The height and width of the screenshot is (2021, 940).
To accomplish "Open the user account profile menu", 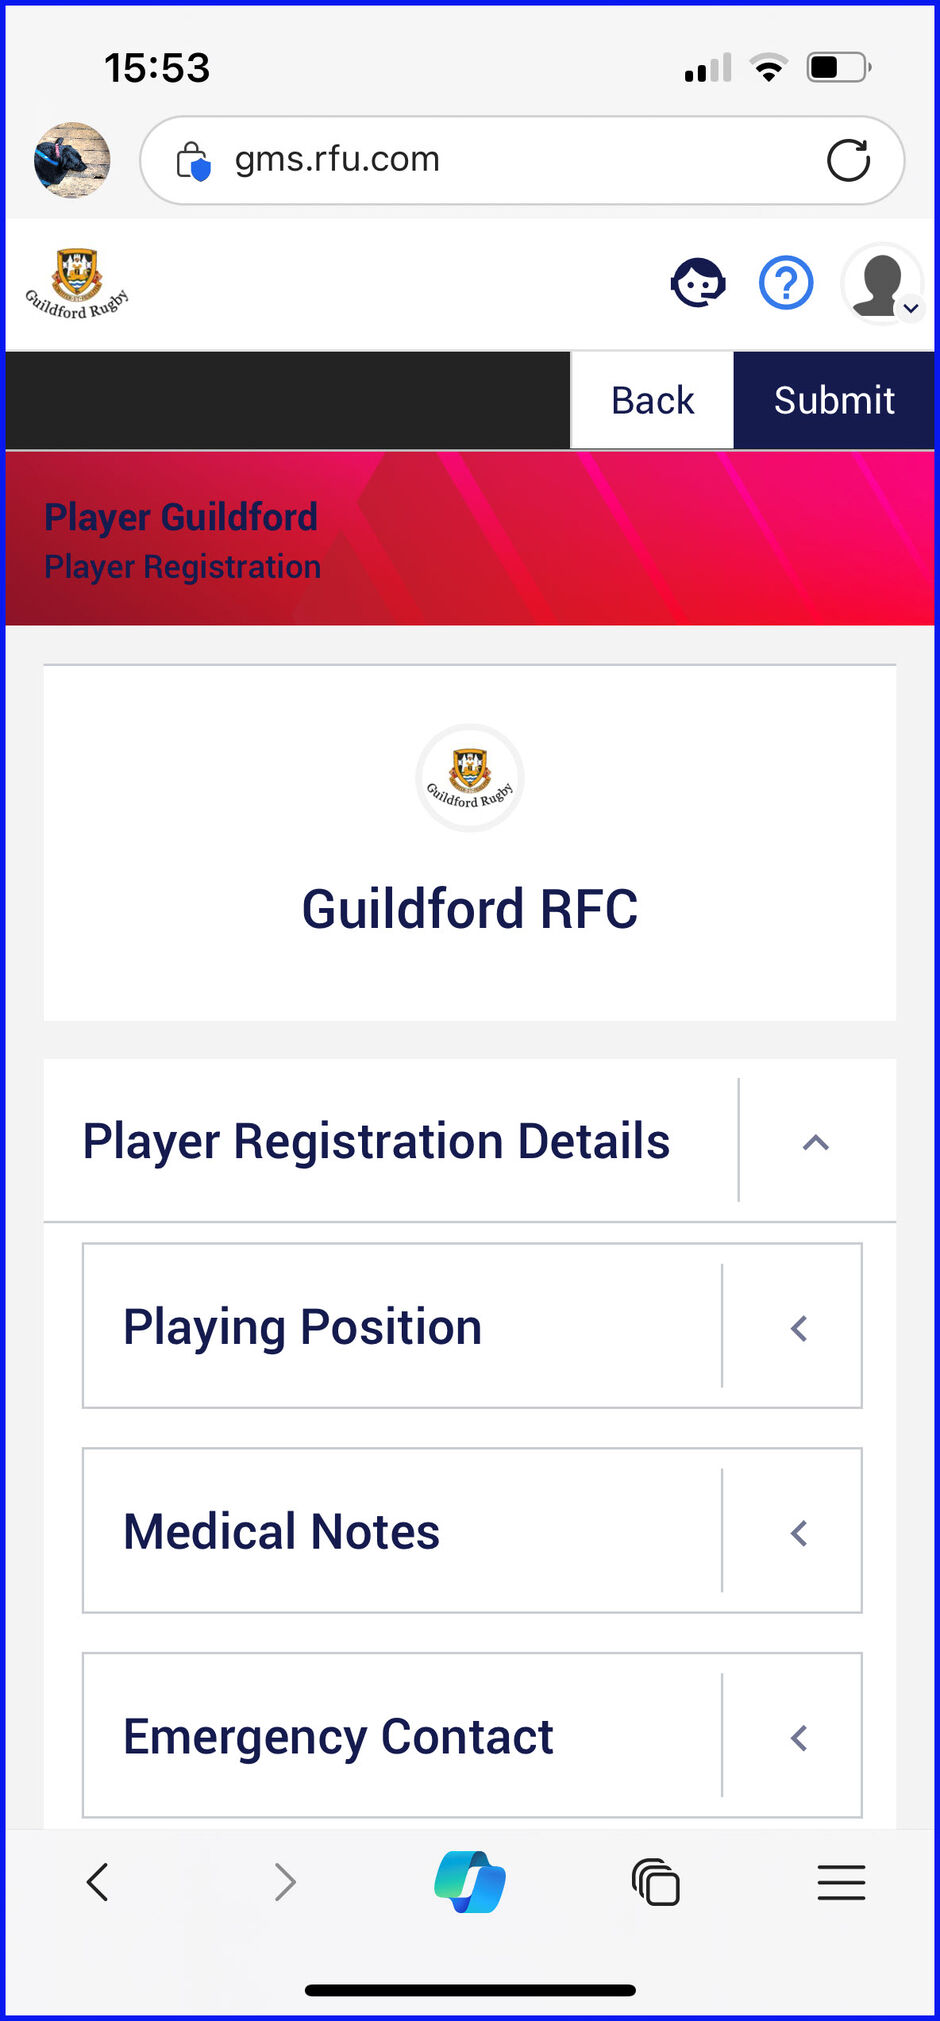I will [882, 286].
